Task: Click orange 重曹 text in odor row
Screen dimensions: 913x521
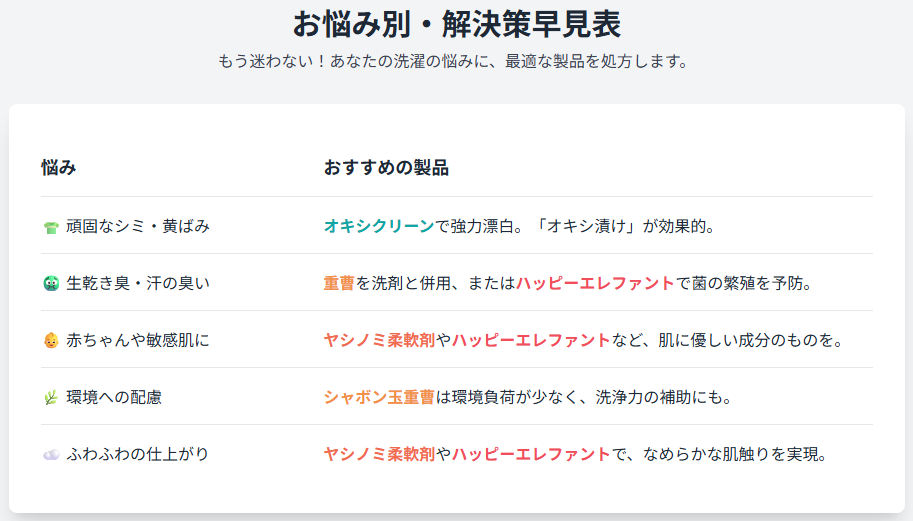Action: click(x=339, y=283)
